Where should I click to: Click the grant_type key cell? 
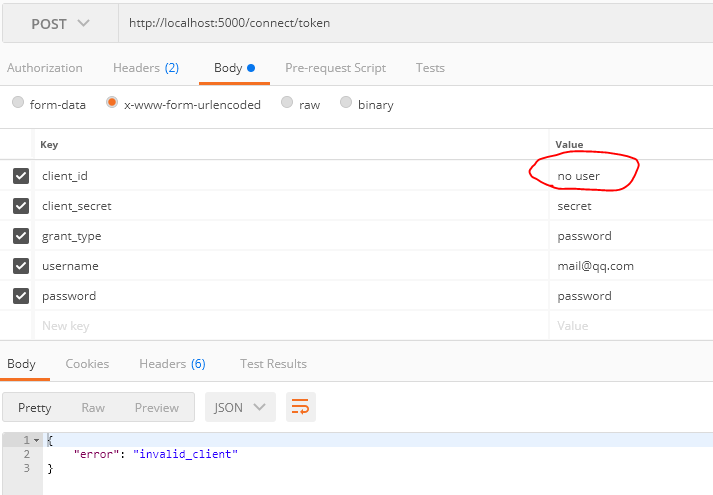coord(291,236)
